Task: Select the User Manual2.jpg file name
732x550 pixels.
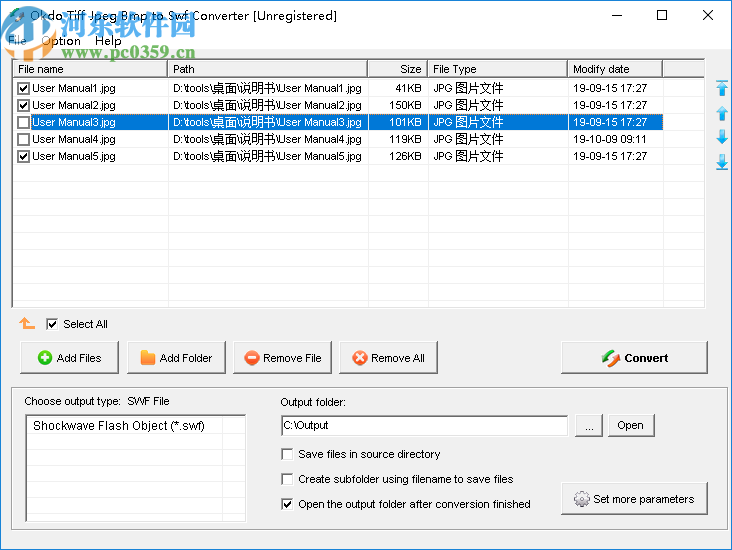Action: point(74,105)
